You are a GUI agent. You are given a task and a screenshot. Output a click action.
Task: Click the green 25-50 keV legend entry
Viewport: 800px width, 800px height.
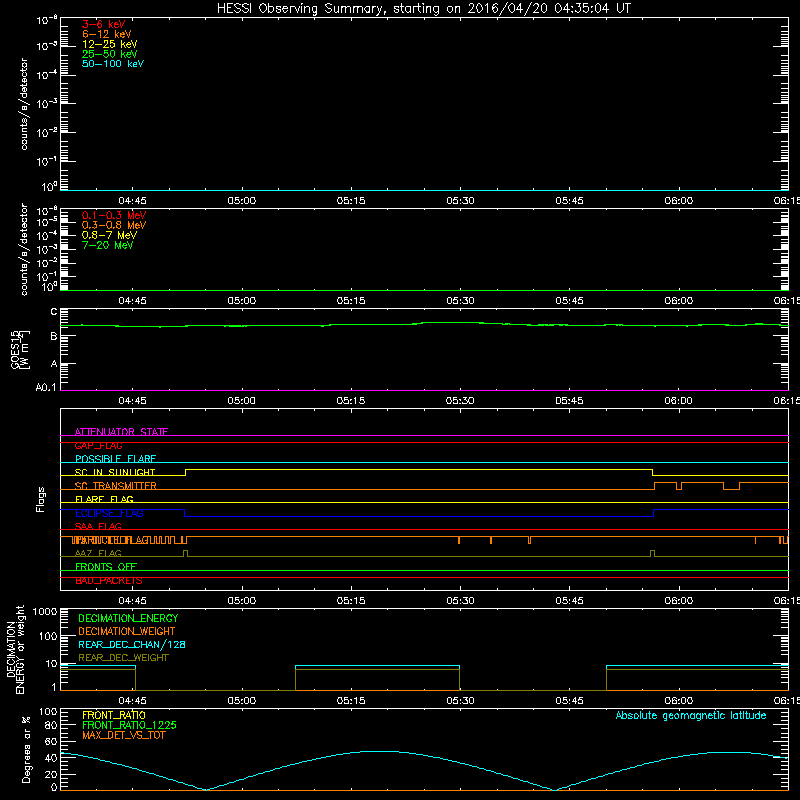(110, 54)
